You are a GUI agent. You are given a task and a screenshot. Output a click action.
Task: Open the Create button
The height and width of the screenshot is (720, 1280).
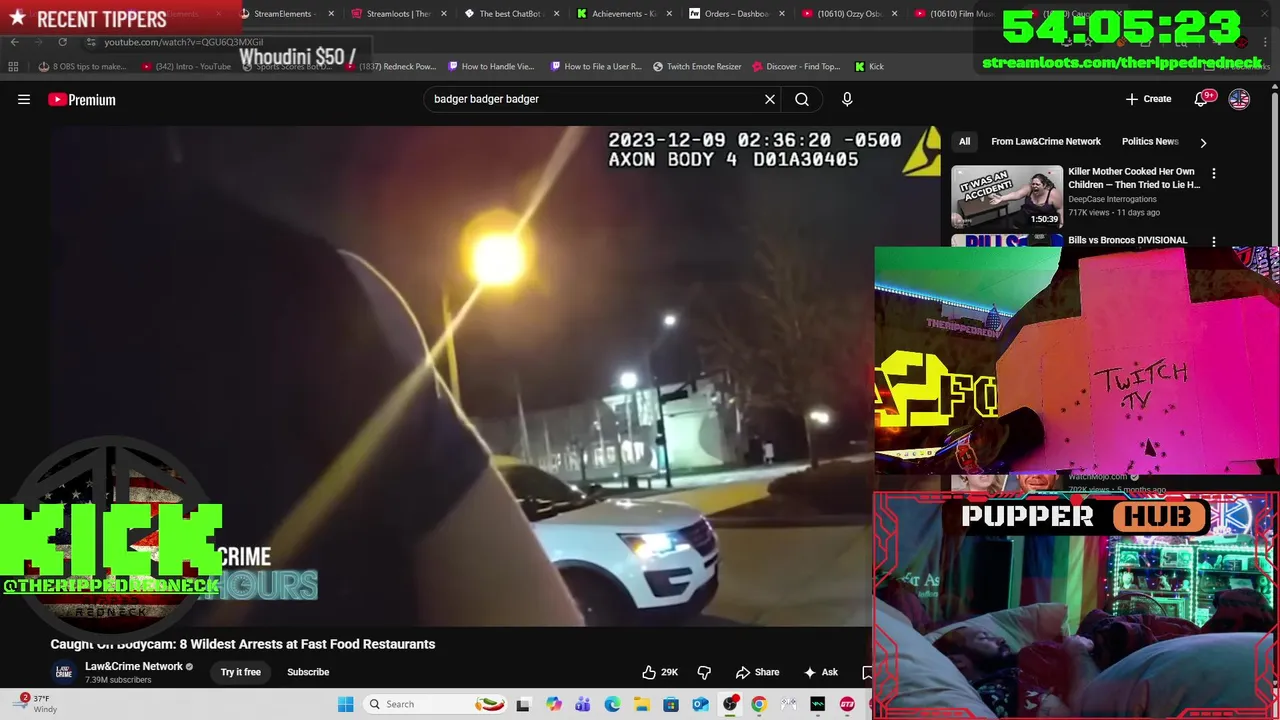(1148, 99)
